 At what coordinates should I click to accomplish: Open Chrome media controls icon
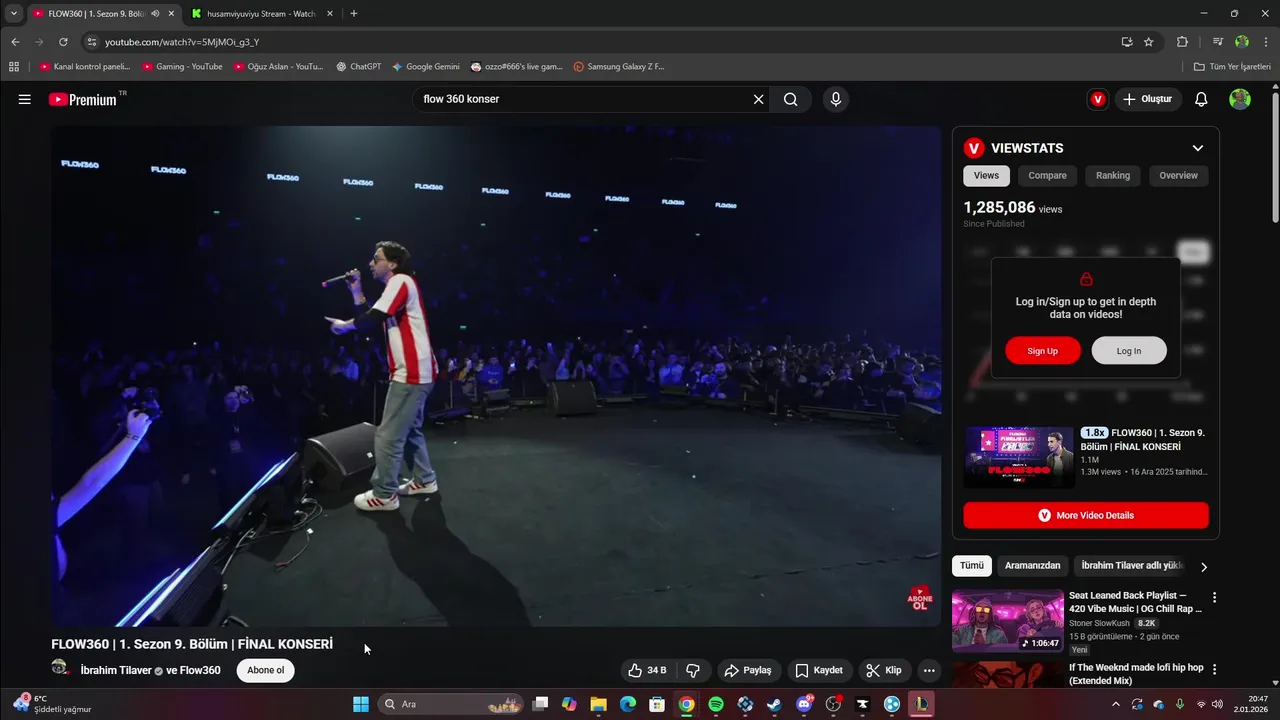1217,42
